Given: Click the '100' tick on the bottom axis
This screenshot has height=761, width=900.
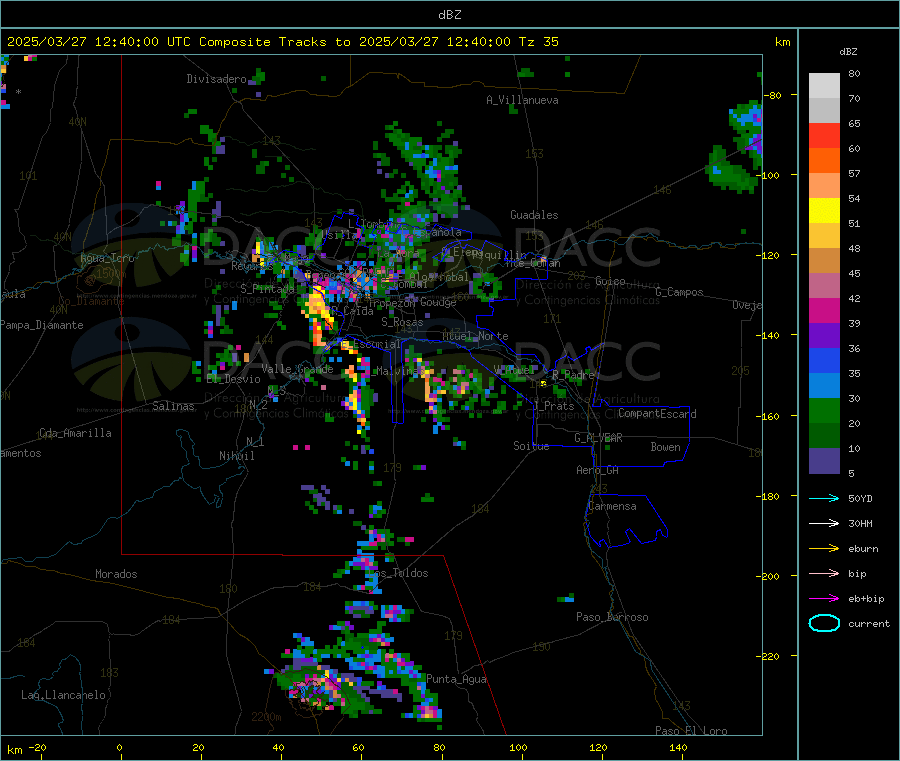Looking at the screenshot, I should [518, 747].
